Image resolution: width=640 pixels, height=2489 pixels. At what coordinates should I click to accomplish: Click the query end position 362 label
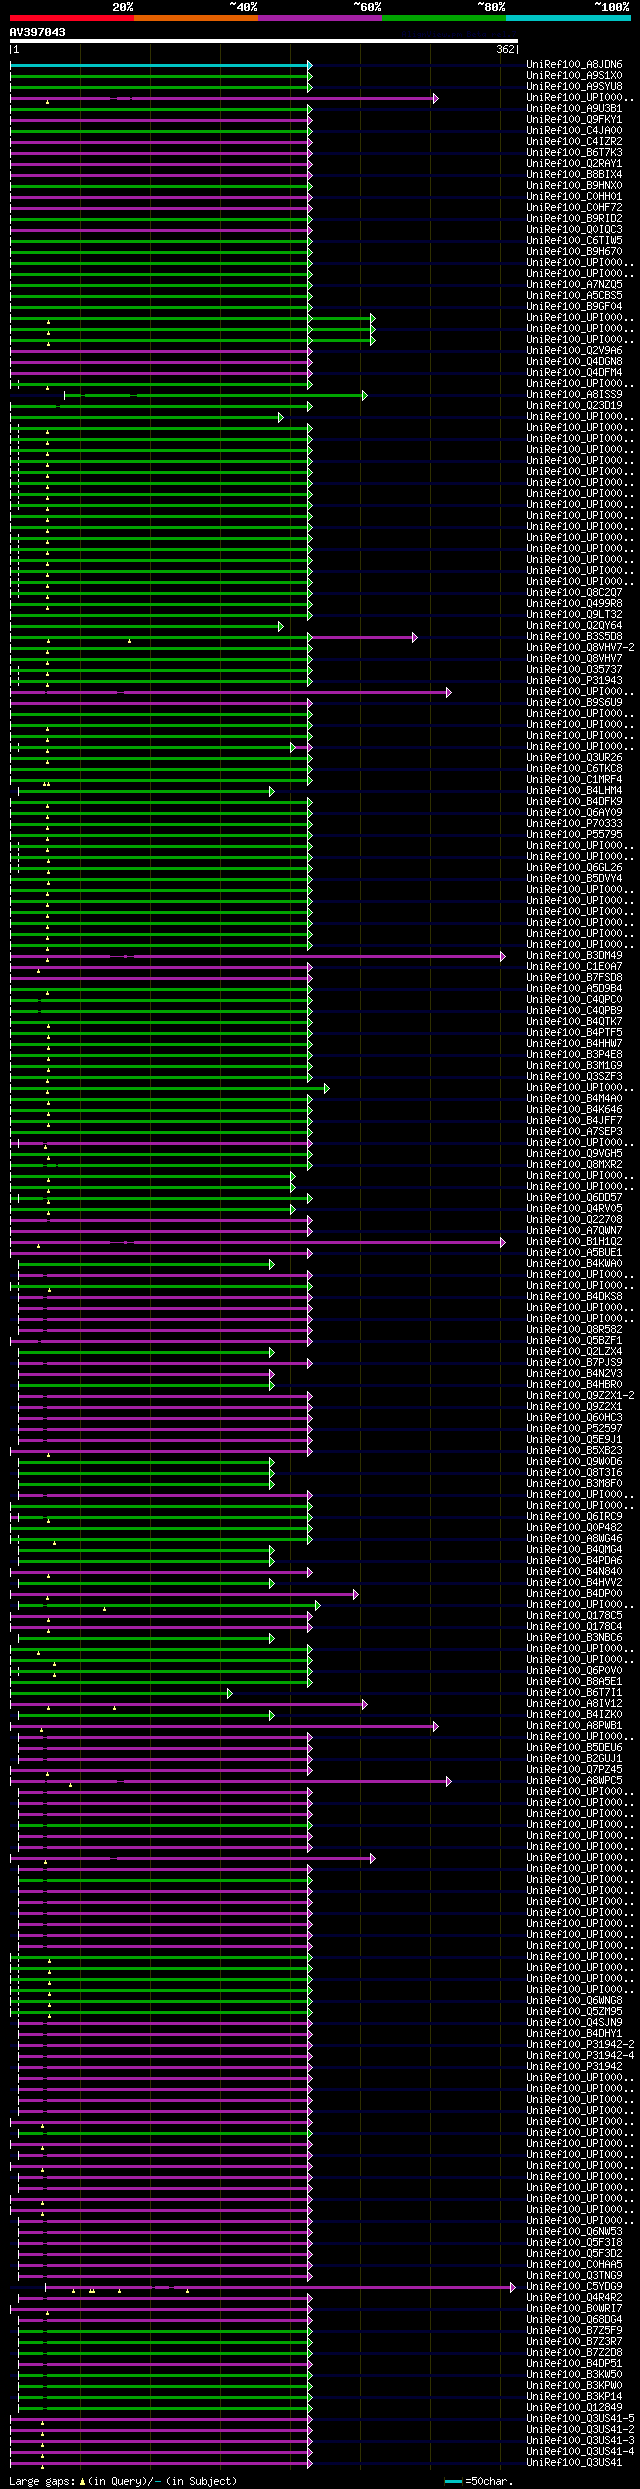(x=506, y=50)
